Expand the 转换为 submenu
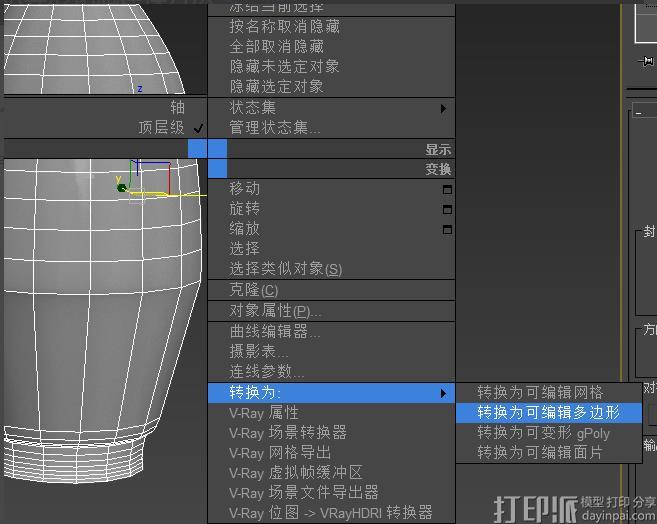 [x=330, y=393]
